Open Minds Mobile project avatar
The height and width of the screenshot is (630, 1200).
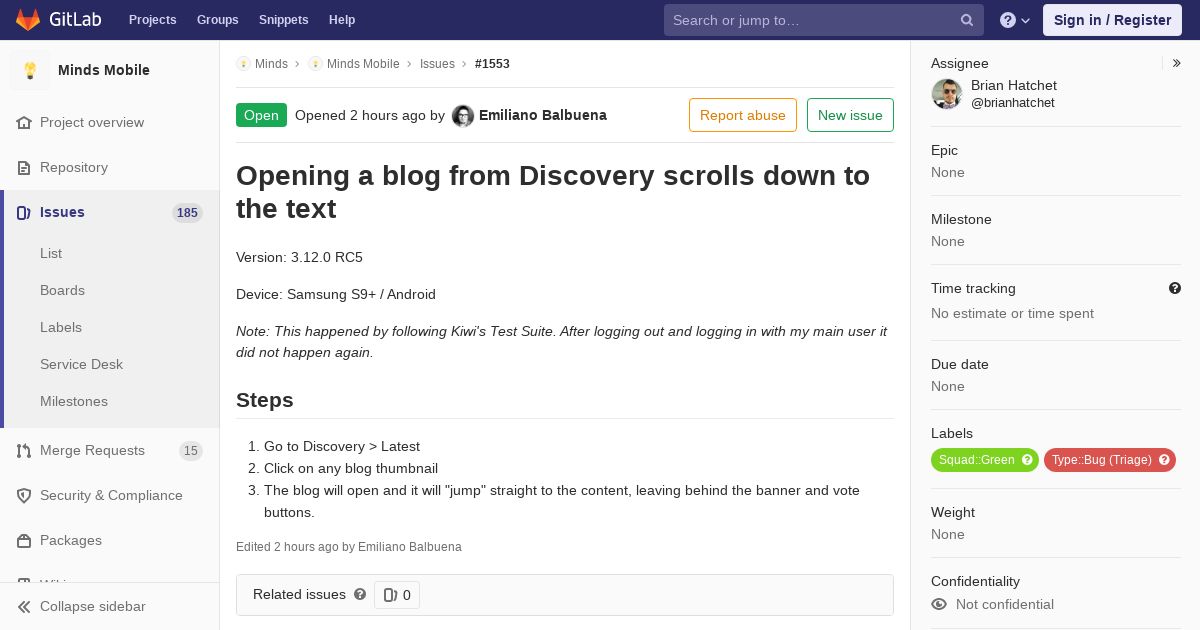point(30,70)
